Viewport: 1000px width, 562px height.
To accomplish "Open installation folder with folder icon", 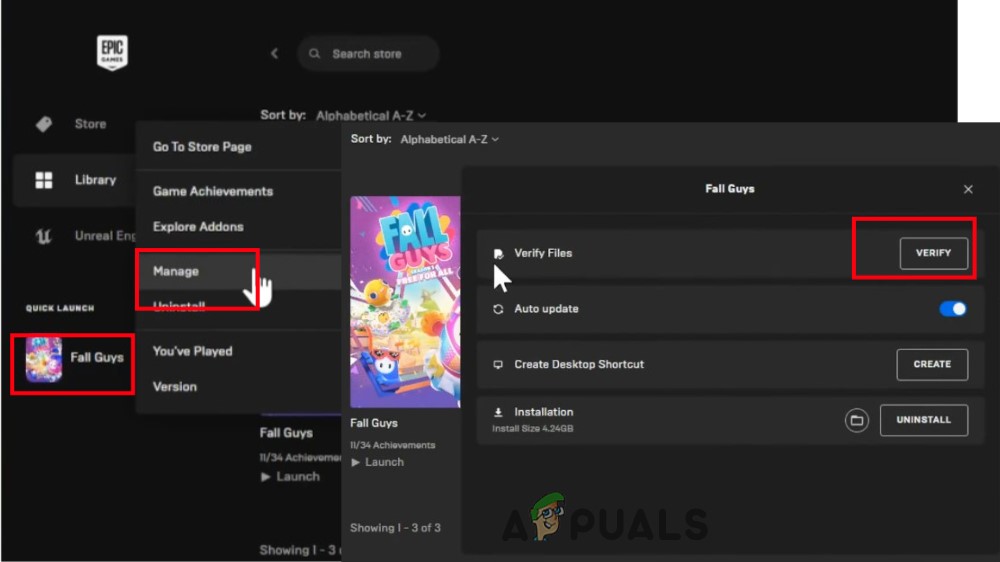I will 857,420.
